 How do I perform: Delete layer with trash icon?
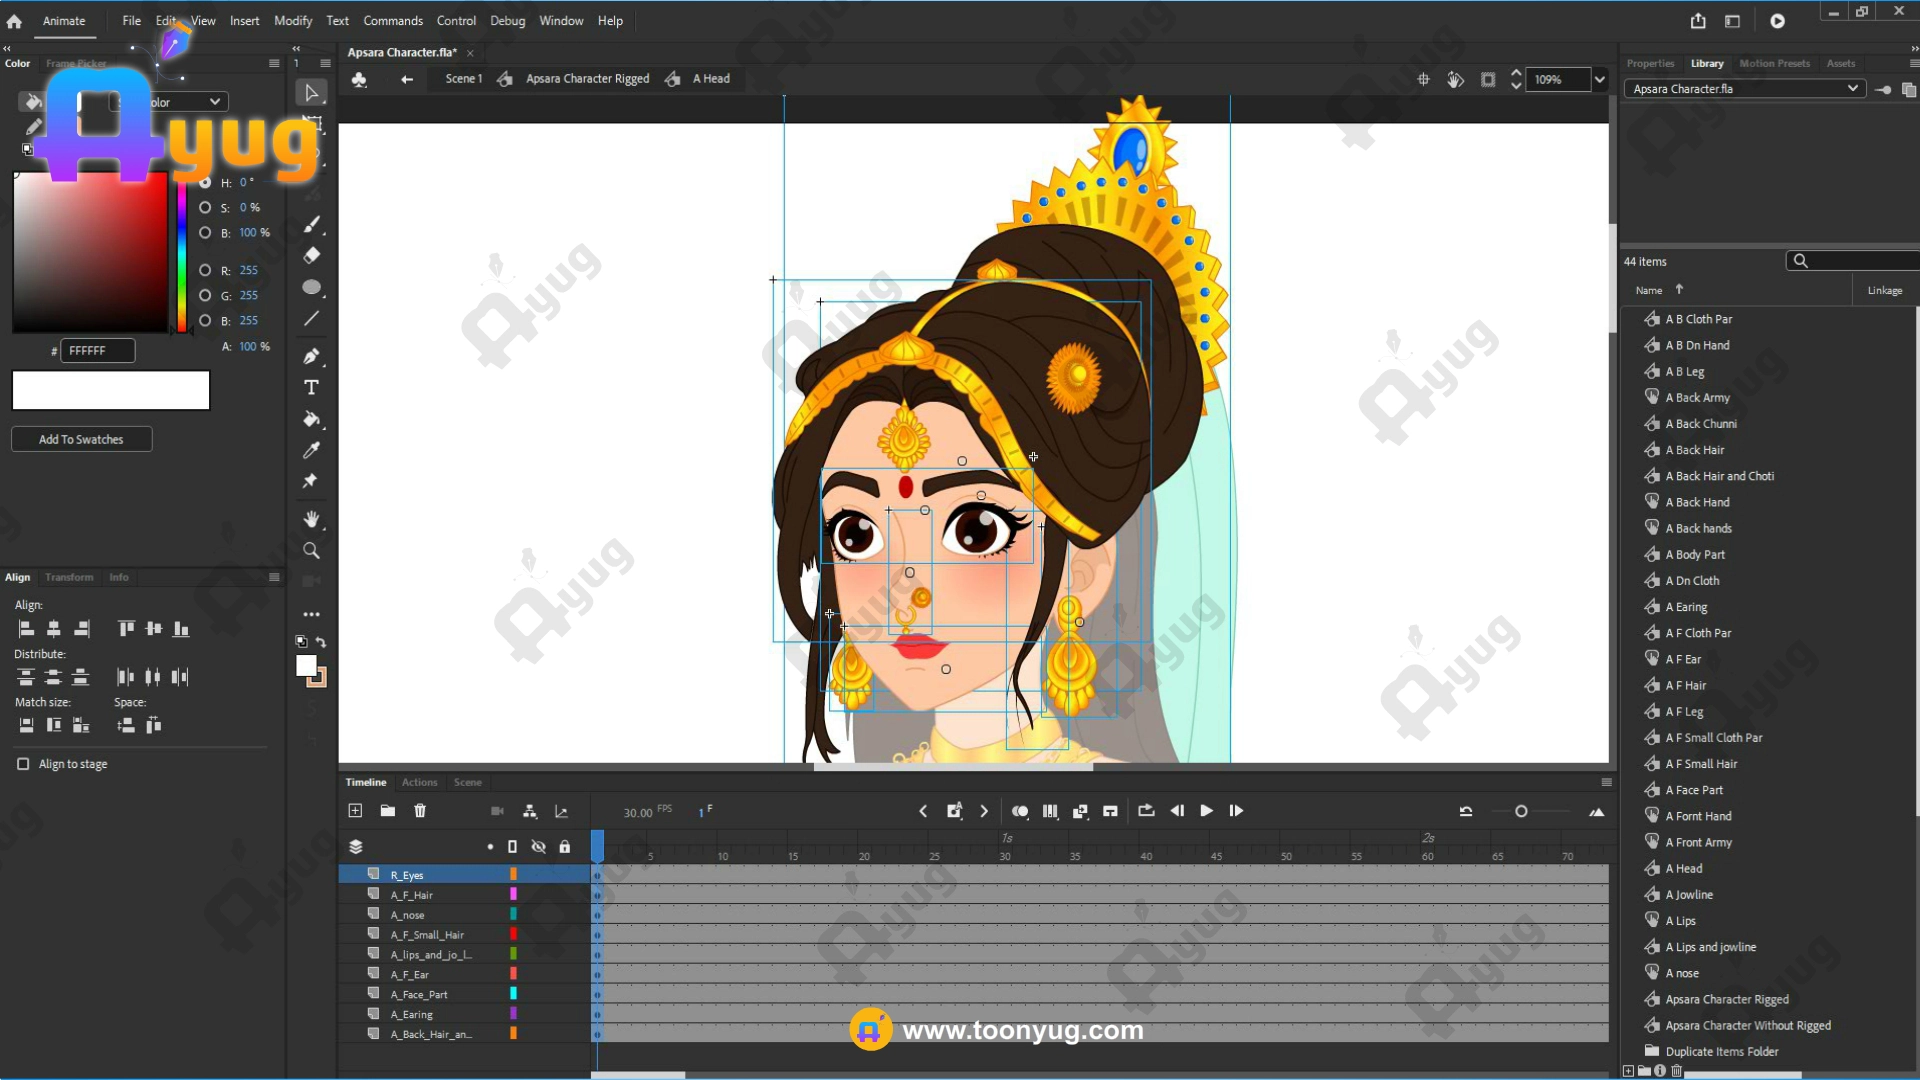420,811
